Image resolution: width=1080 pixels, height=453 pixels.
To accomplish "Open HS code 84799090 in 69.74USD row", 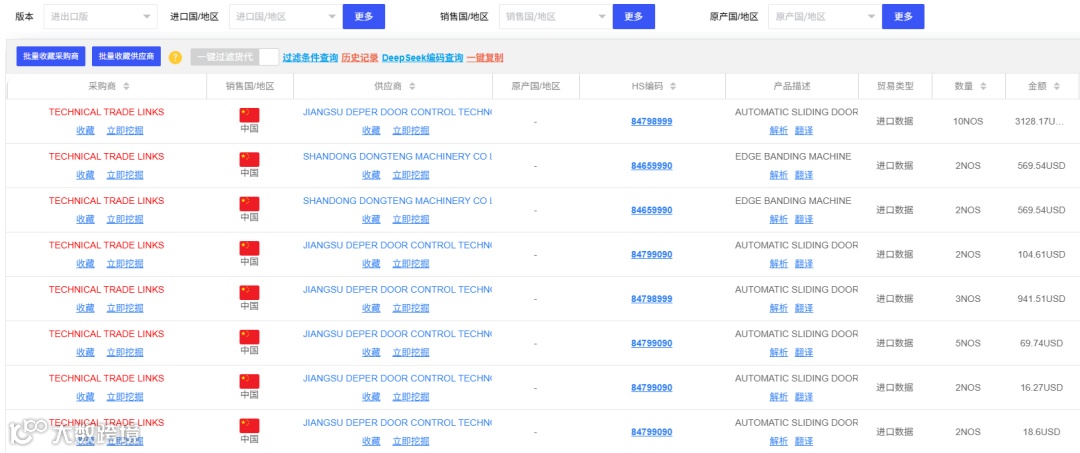I will 652,343.
